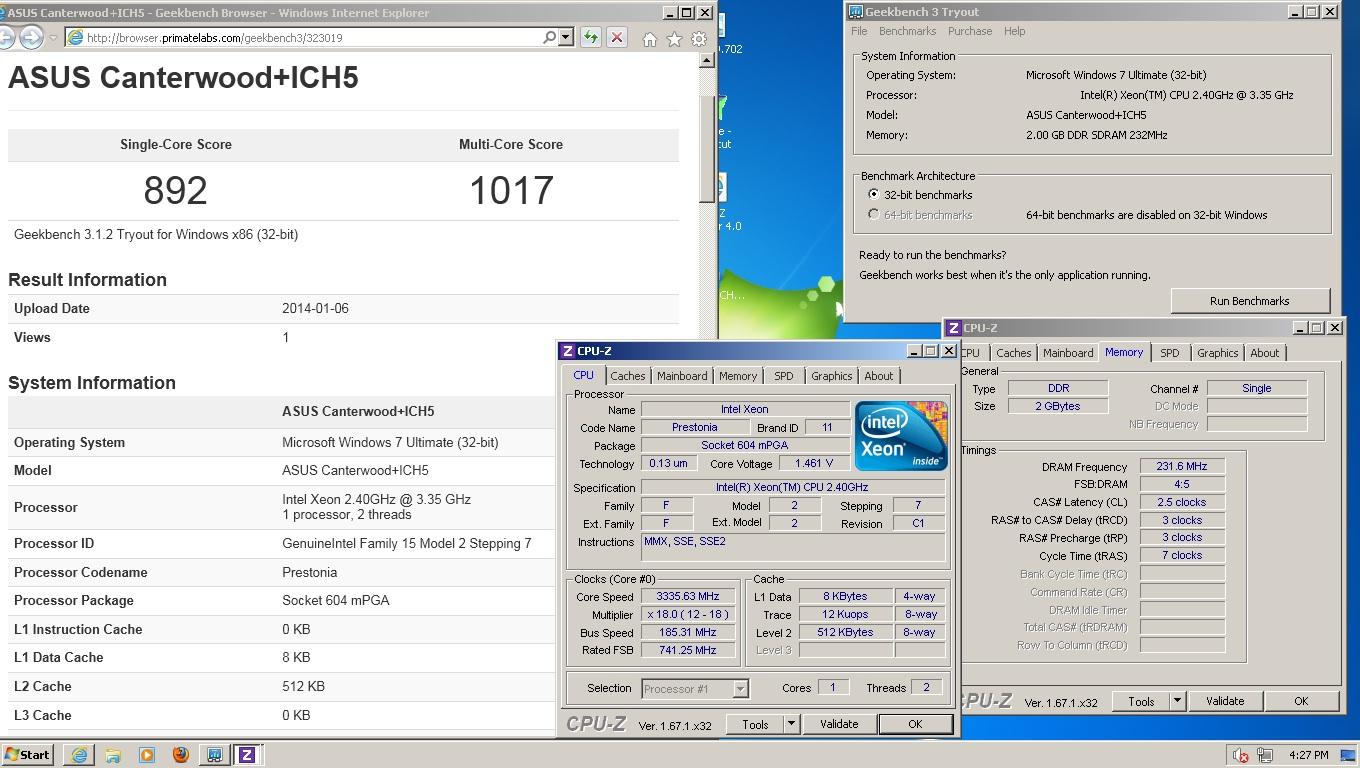
Task: Expand the Tools arrow in front CPU-Z window
Action: [791, 724]
